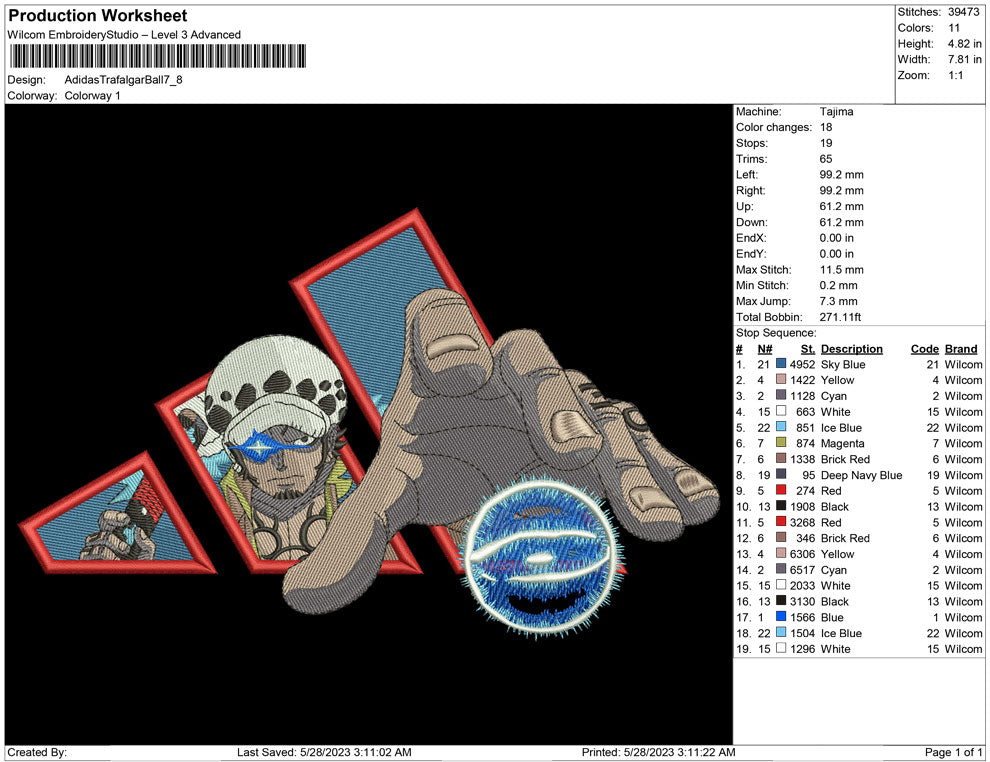This screenshot has height=762, width=990.
Task: Click the White swatch with 663 stitches
Action: (781, 411)
